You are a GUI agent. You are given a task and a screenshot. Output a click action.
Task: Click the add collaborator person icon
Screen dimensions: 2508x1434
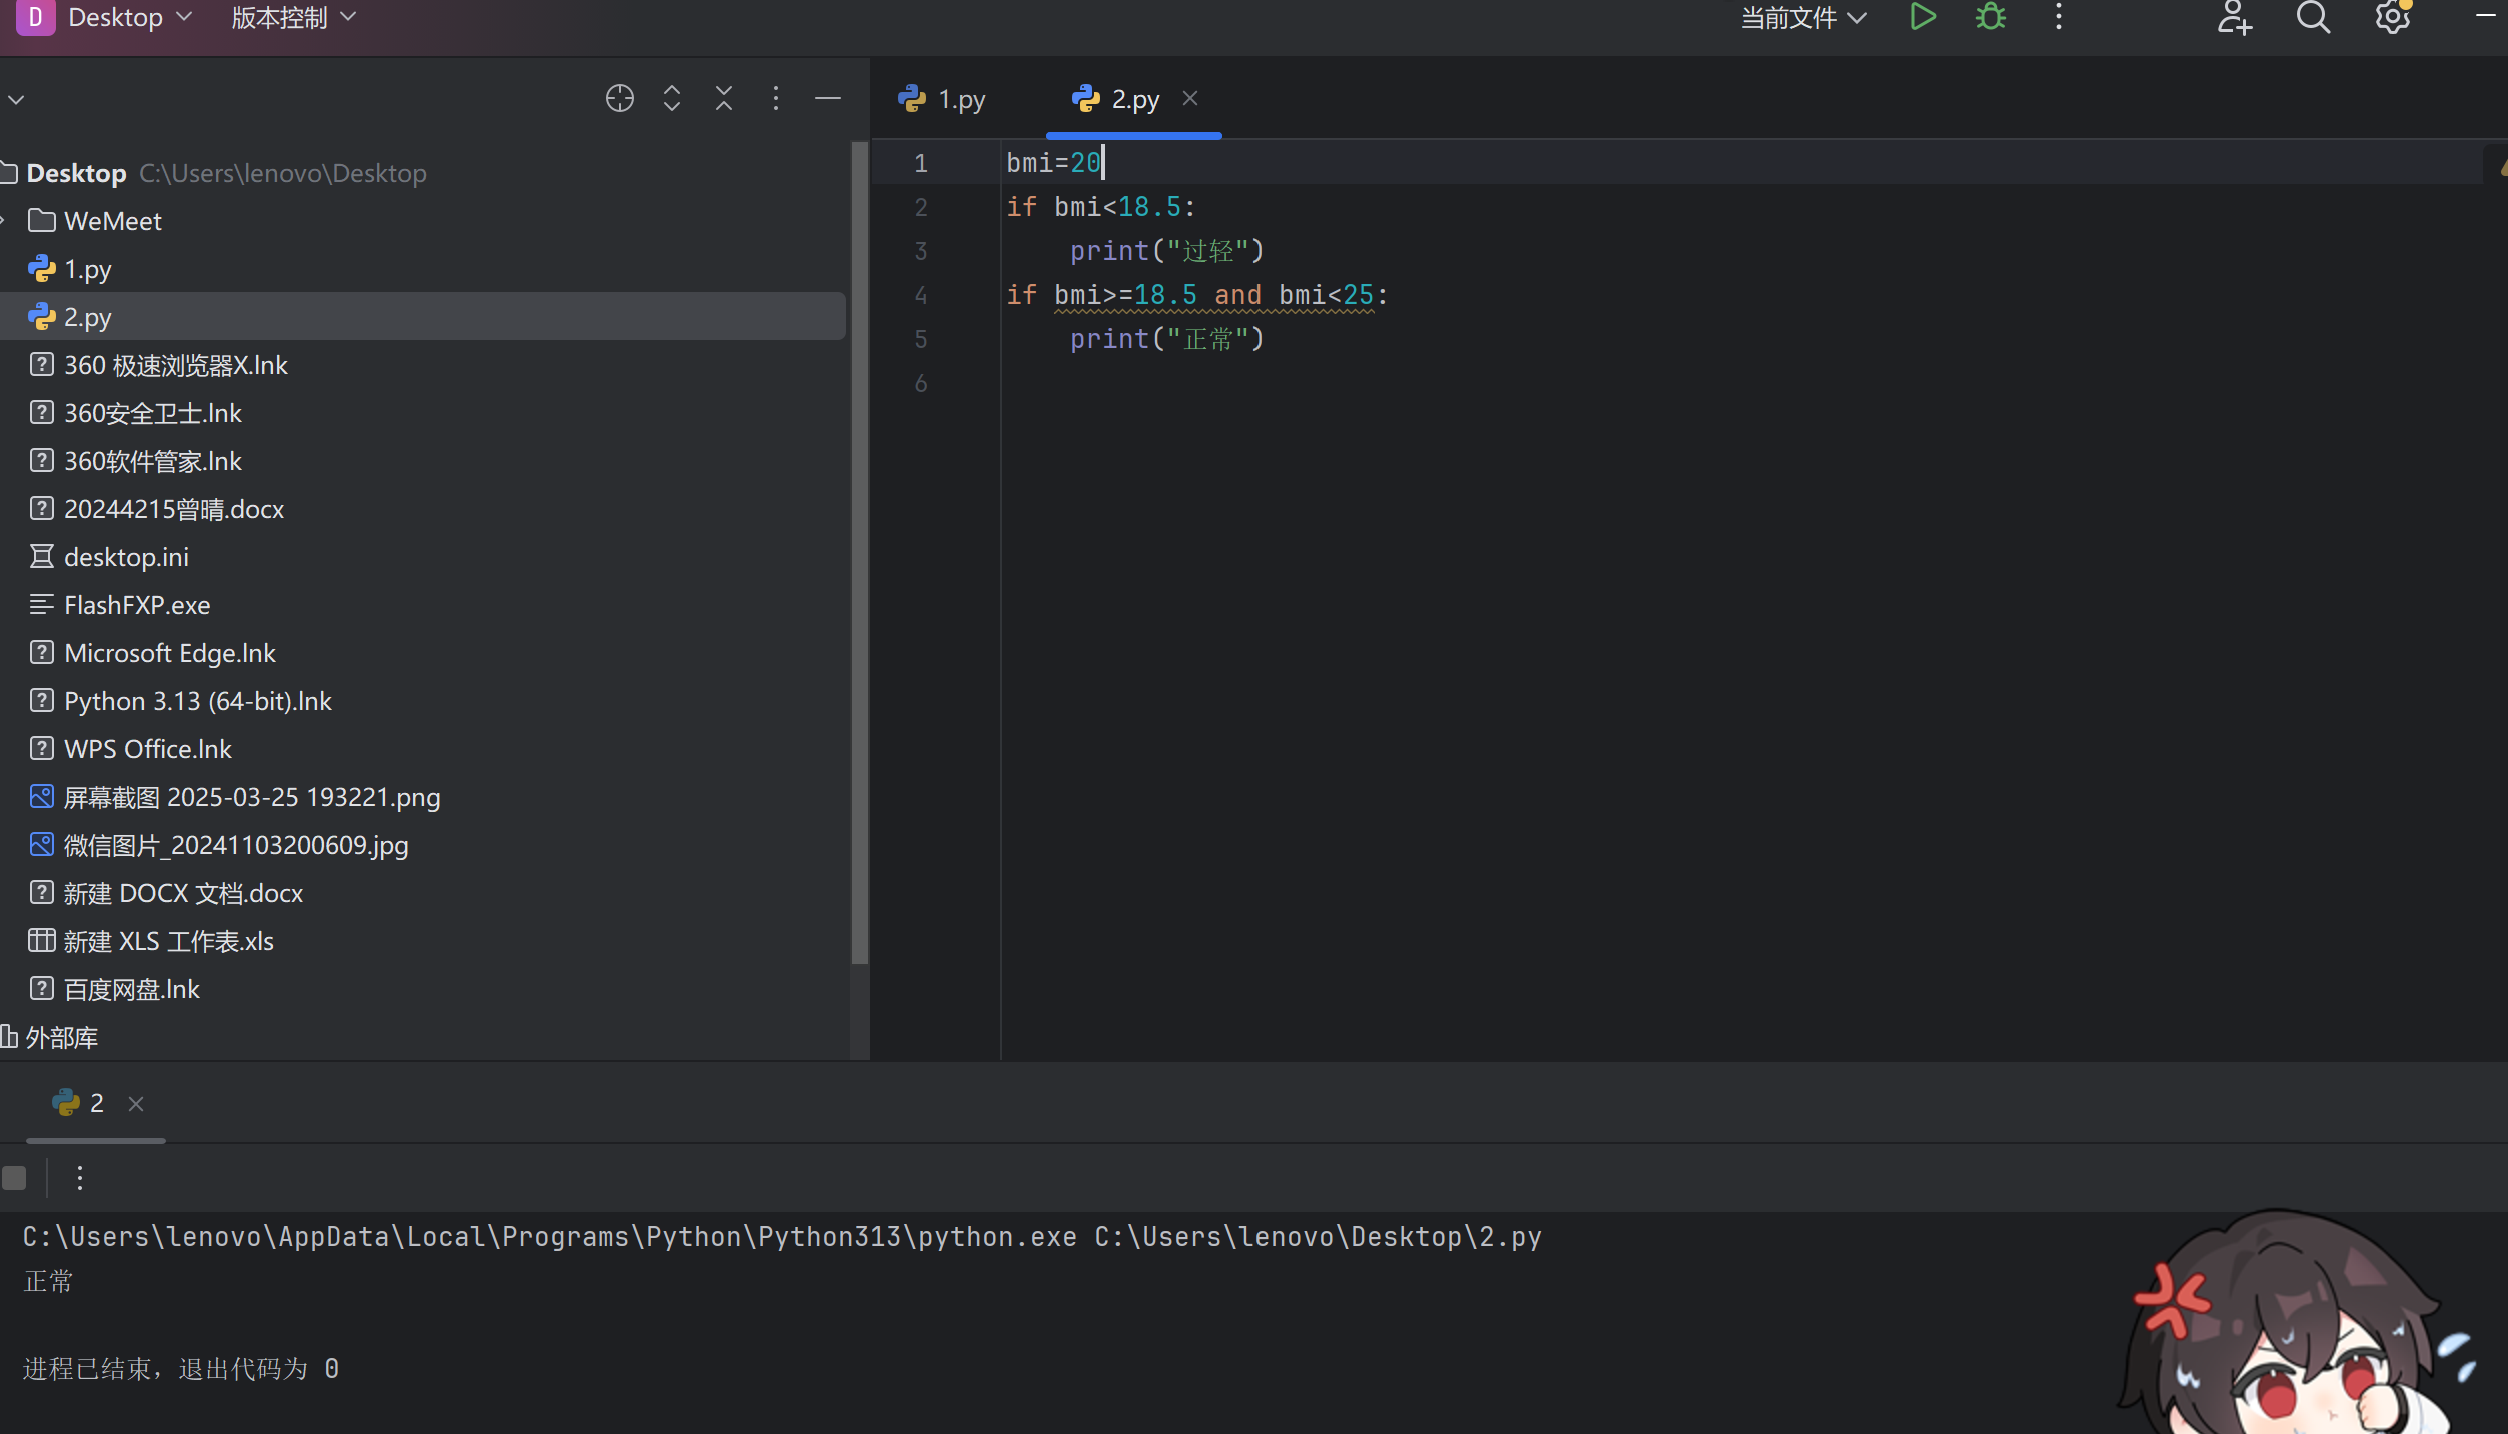click(2233, 17)
